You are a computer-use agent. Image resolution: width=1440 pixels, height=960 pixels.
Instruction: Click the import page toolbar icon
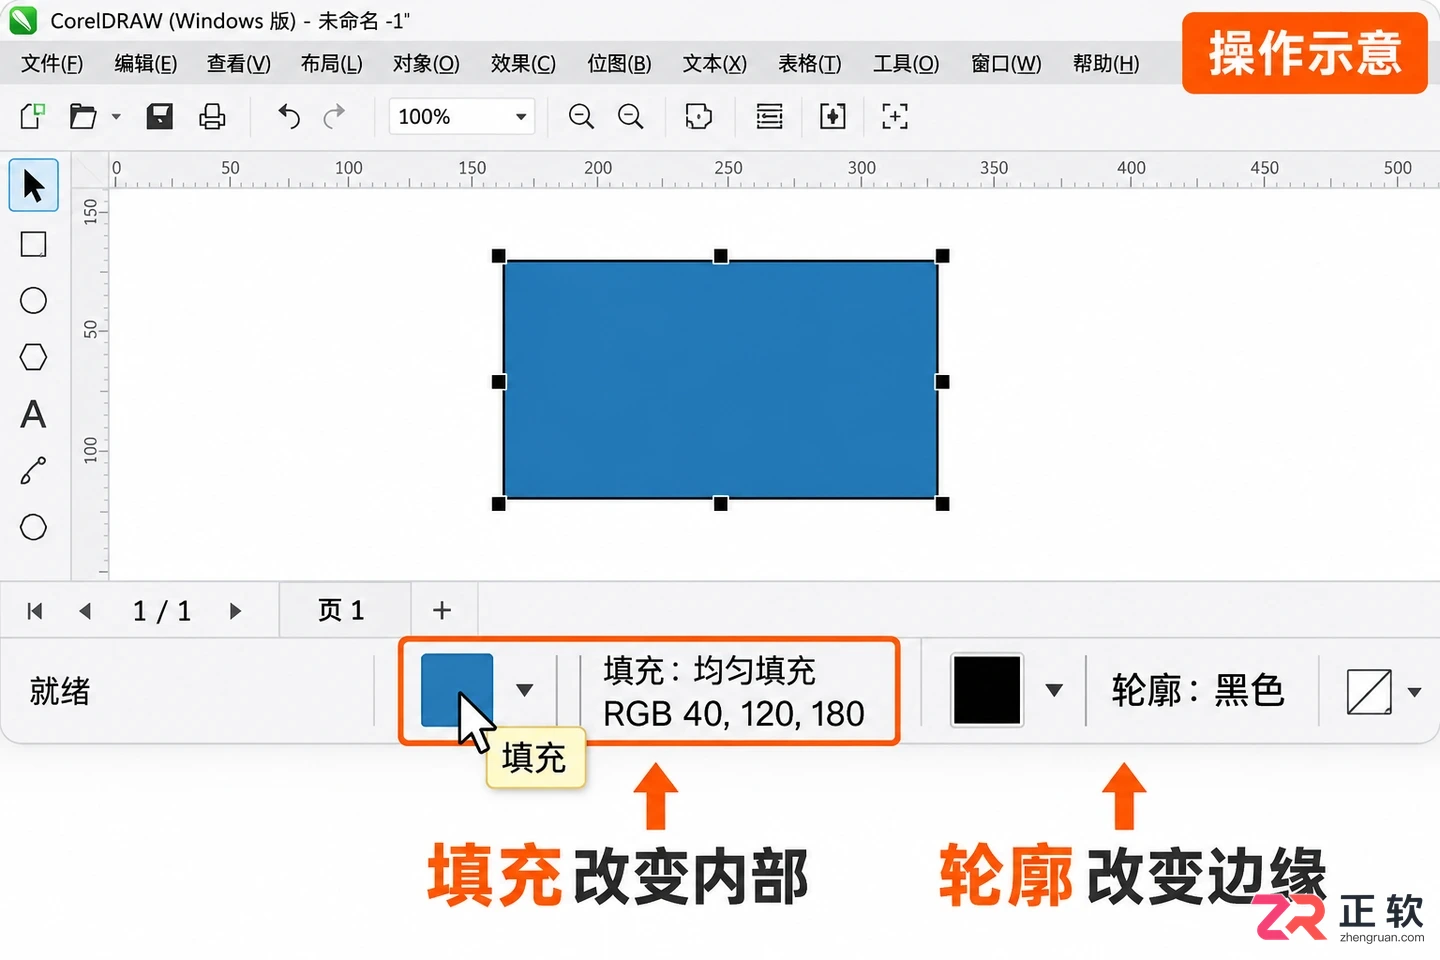pos(833,117)
